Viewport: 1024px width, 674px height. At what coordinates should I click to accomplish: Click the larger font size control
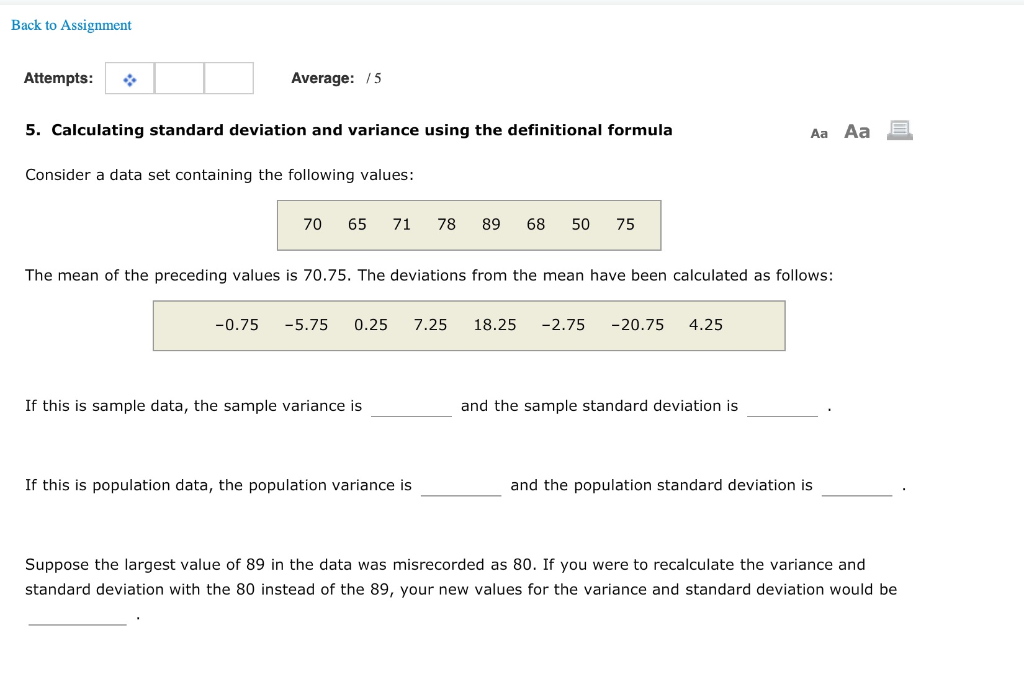click(x=856, y=131)
